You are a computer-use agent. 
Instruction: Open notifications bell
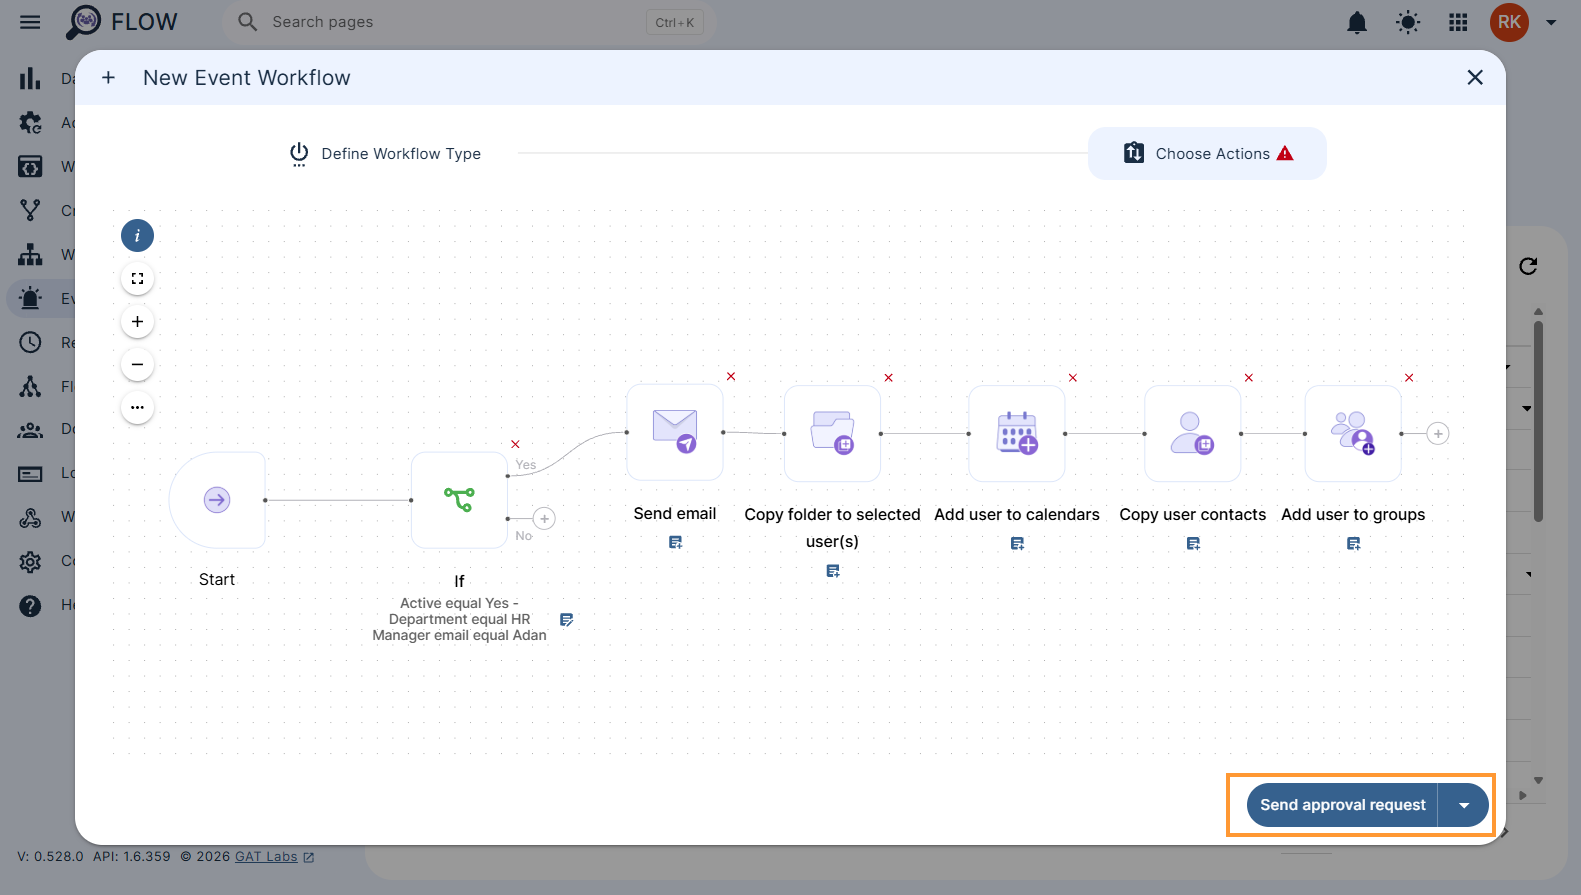coord(1356,22)
